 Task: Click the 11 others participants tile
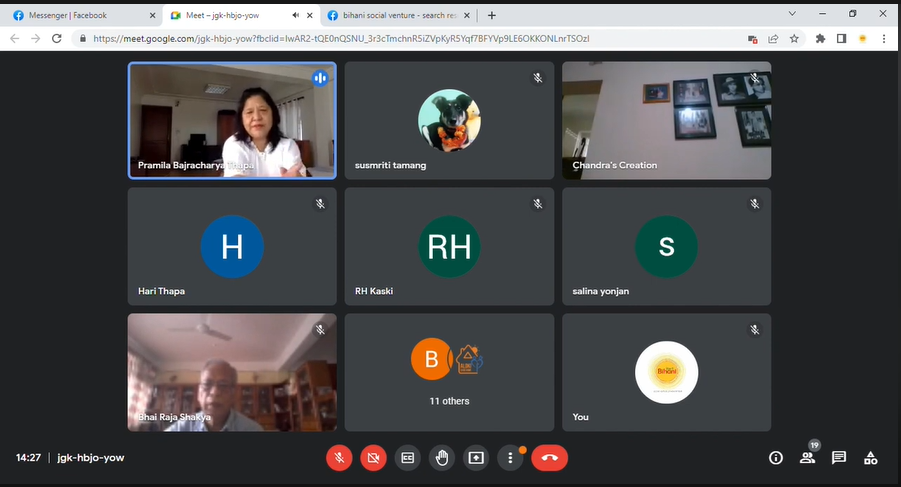(449, 372)
